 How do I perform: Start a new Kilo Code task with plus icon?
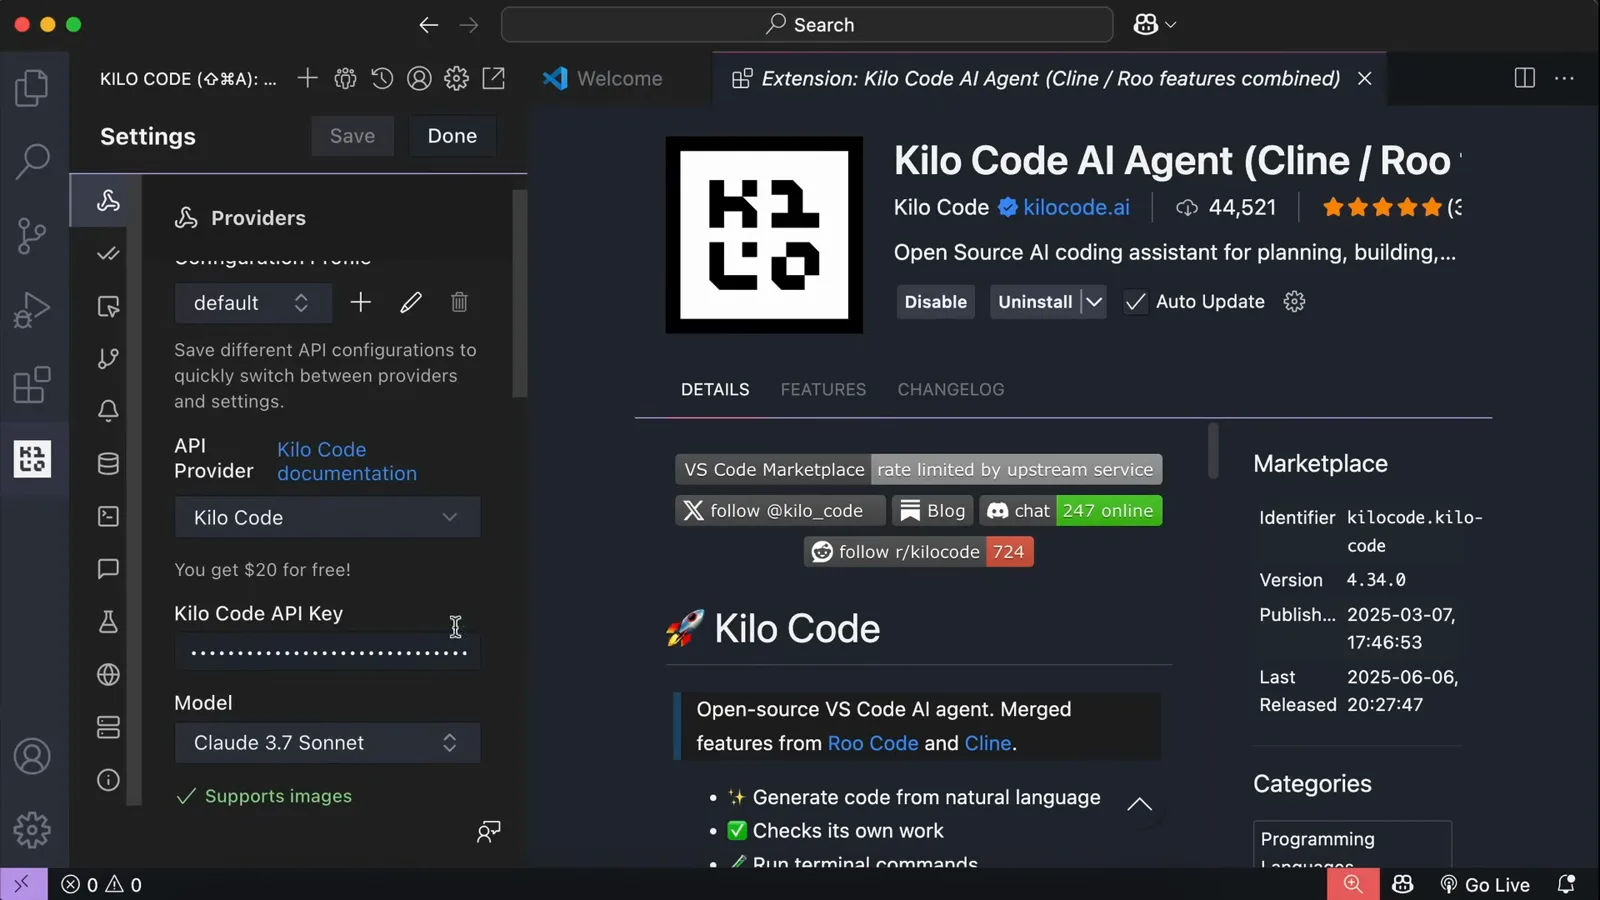(x=307, y=78)
